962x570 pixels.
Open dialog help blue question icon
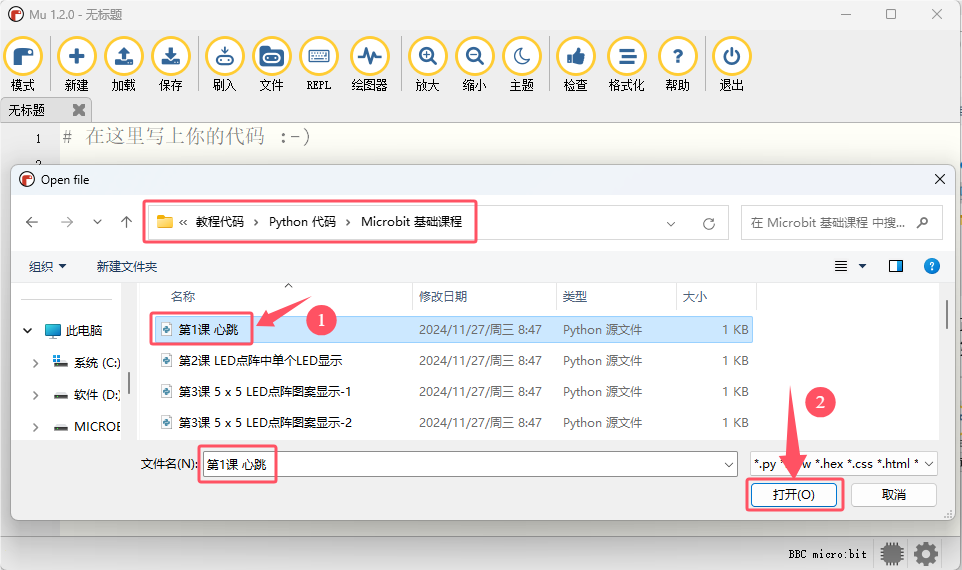[931, 266]
